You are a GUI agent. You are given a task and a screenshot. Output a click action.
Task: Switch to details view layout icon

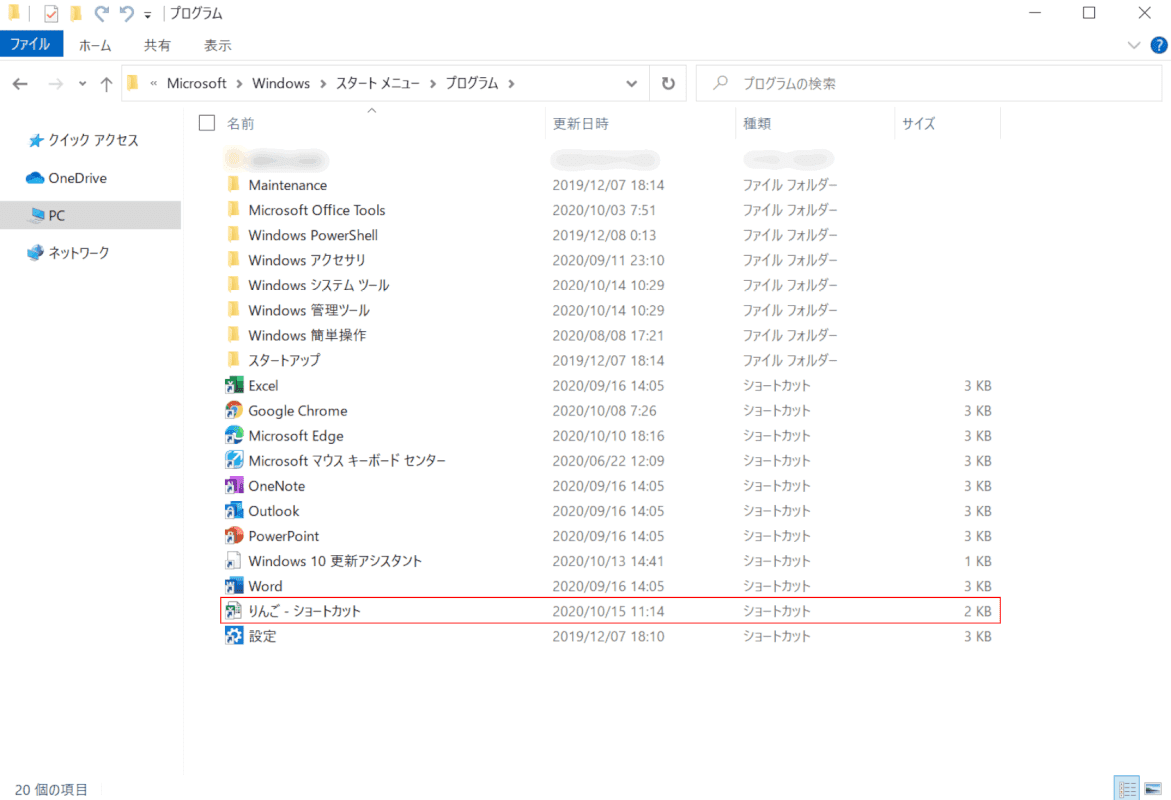pos(1126,788)
